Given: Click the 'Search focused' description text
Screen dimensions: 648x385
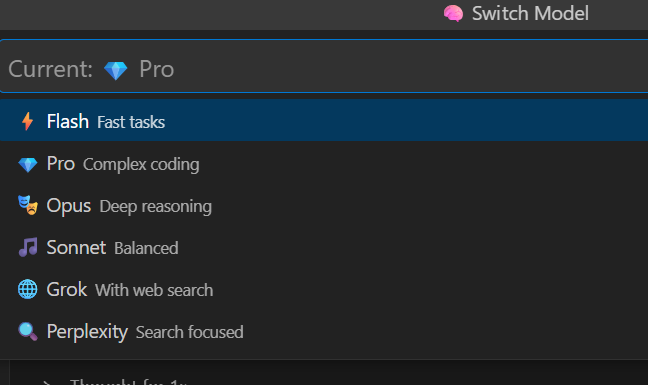Looking at the screenshot, I should (190, 333).
